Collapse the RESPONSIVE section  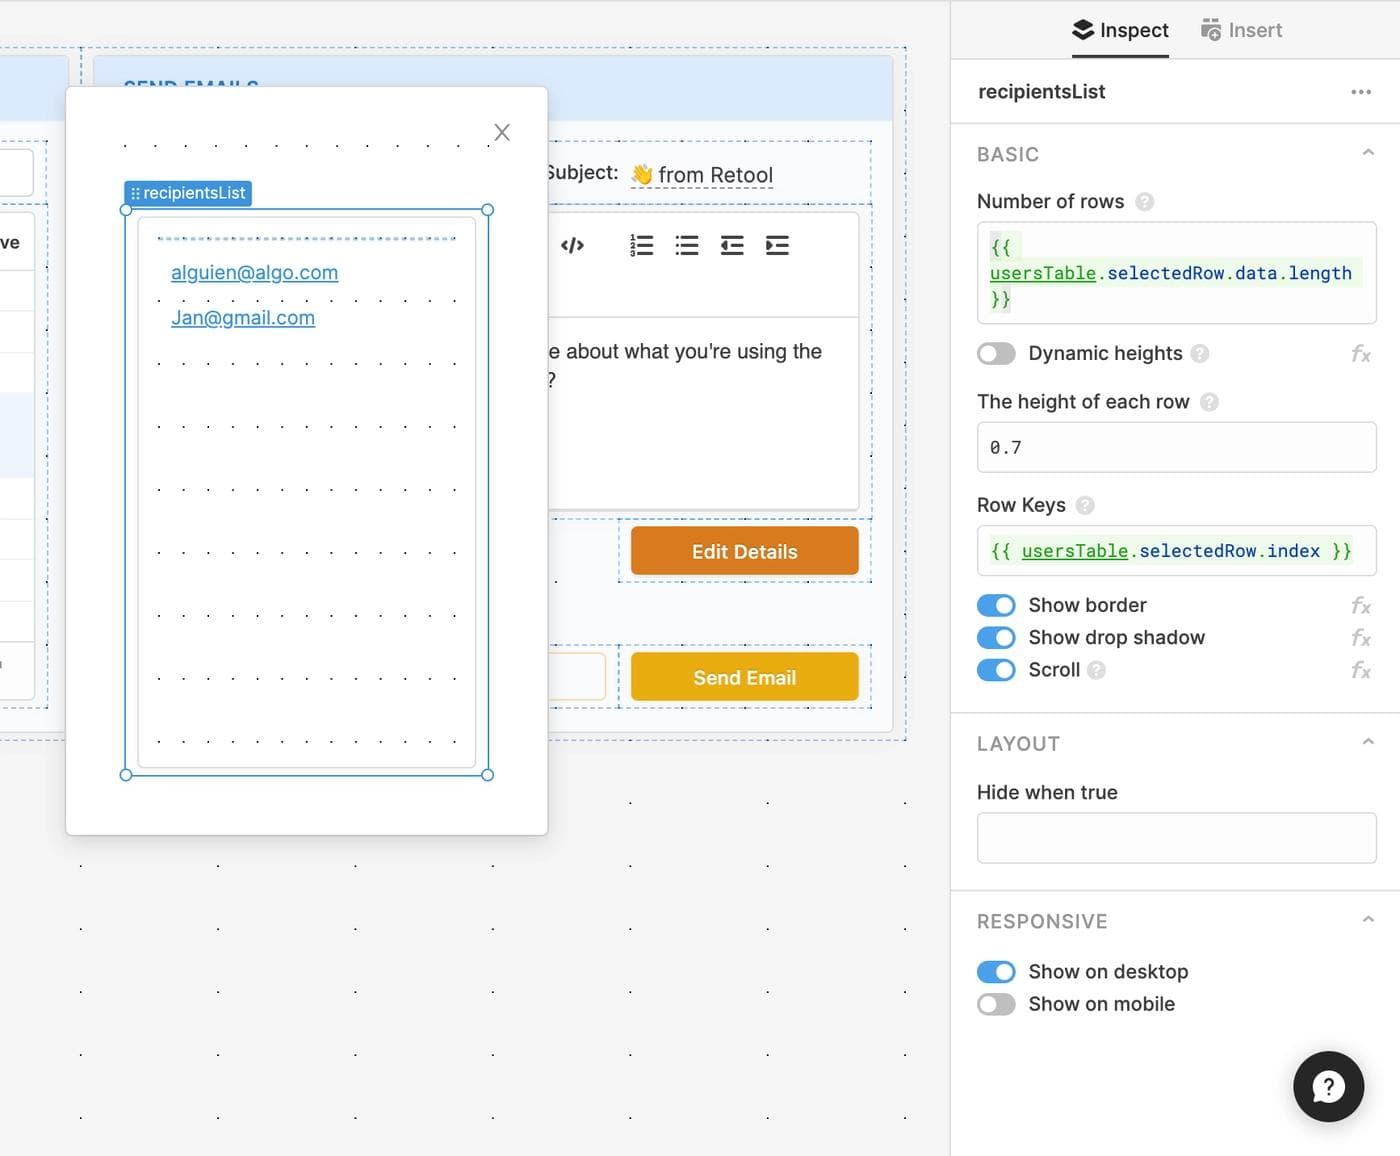coord(1367,920)
